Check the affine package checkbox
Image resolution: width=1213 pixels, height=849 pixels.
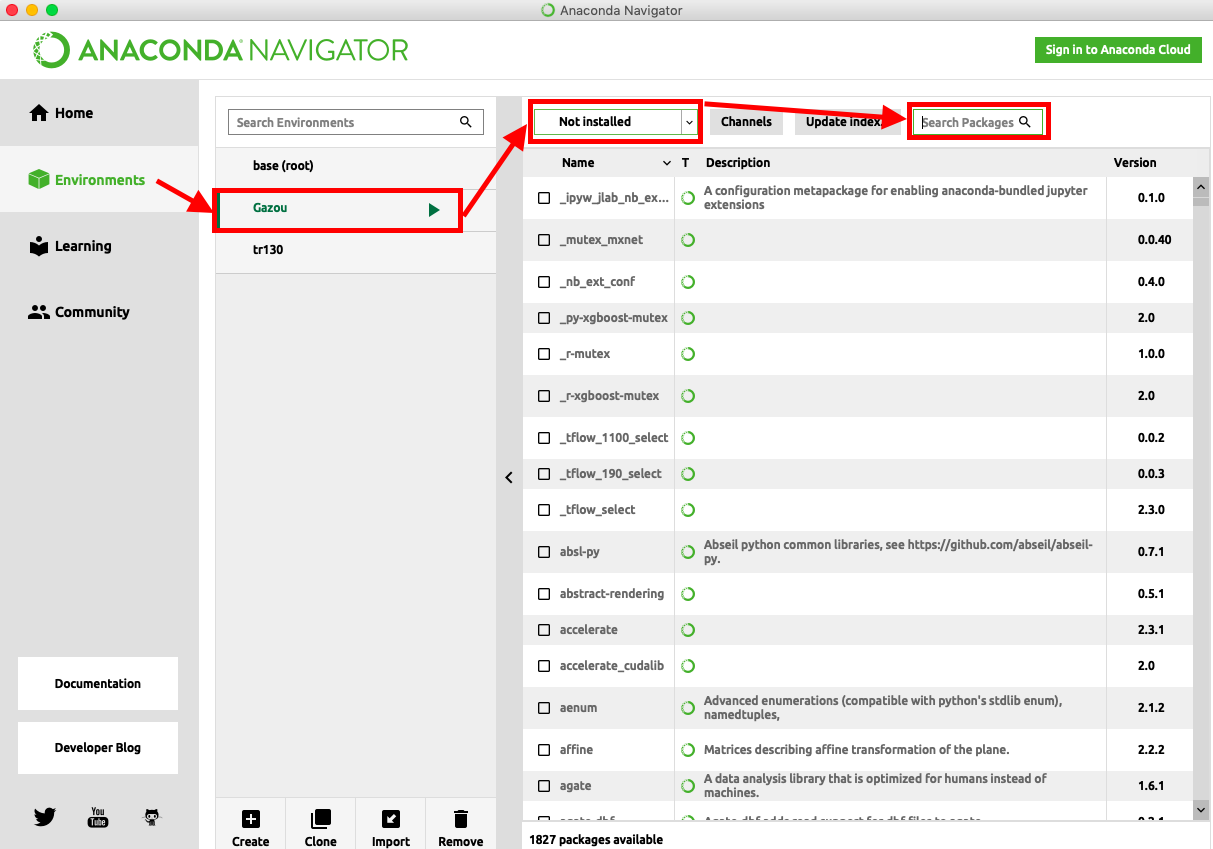click(x=544, y=750)
